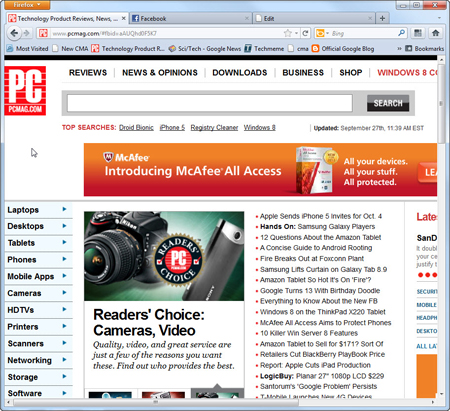Open the Bing search engine selector
450x411 pixels.
pos(322,33)
